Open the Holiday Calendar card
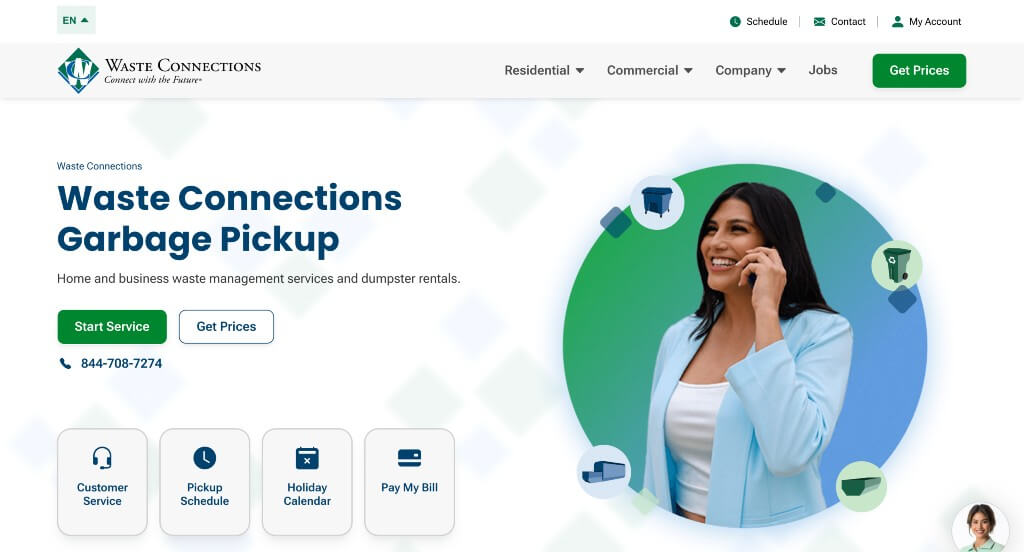 [x=307, y=482]
